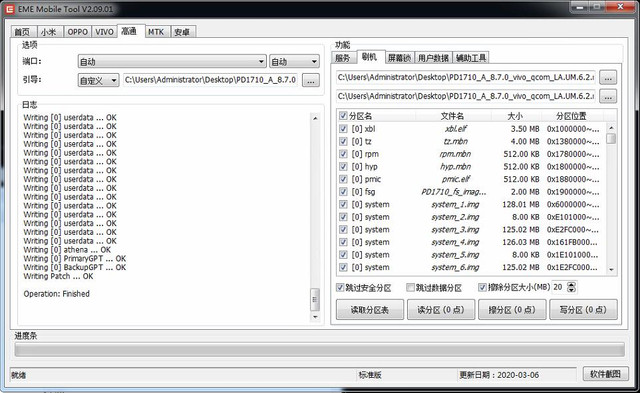The image size is (640, 393).
Task: Click the 更新日期：2020-03-06 status text
Action: click(499, 375)
